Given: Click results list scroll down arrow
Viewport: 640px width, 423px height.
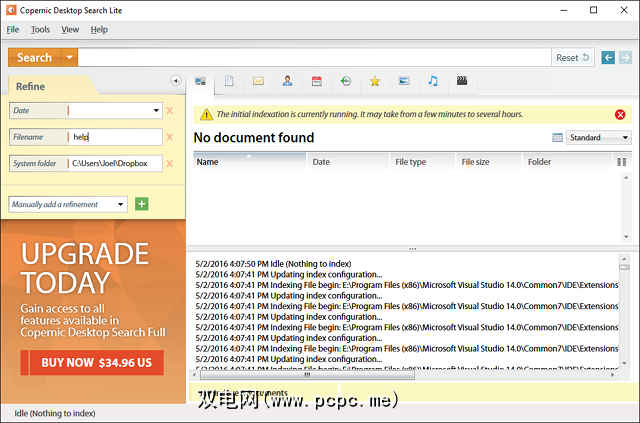Looking at the screenshot, I should coord(626,237).
